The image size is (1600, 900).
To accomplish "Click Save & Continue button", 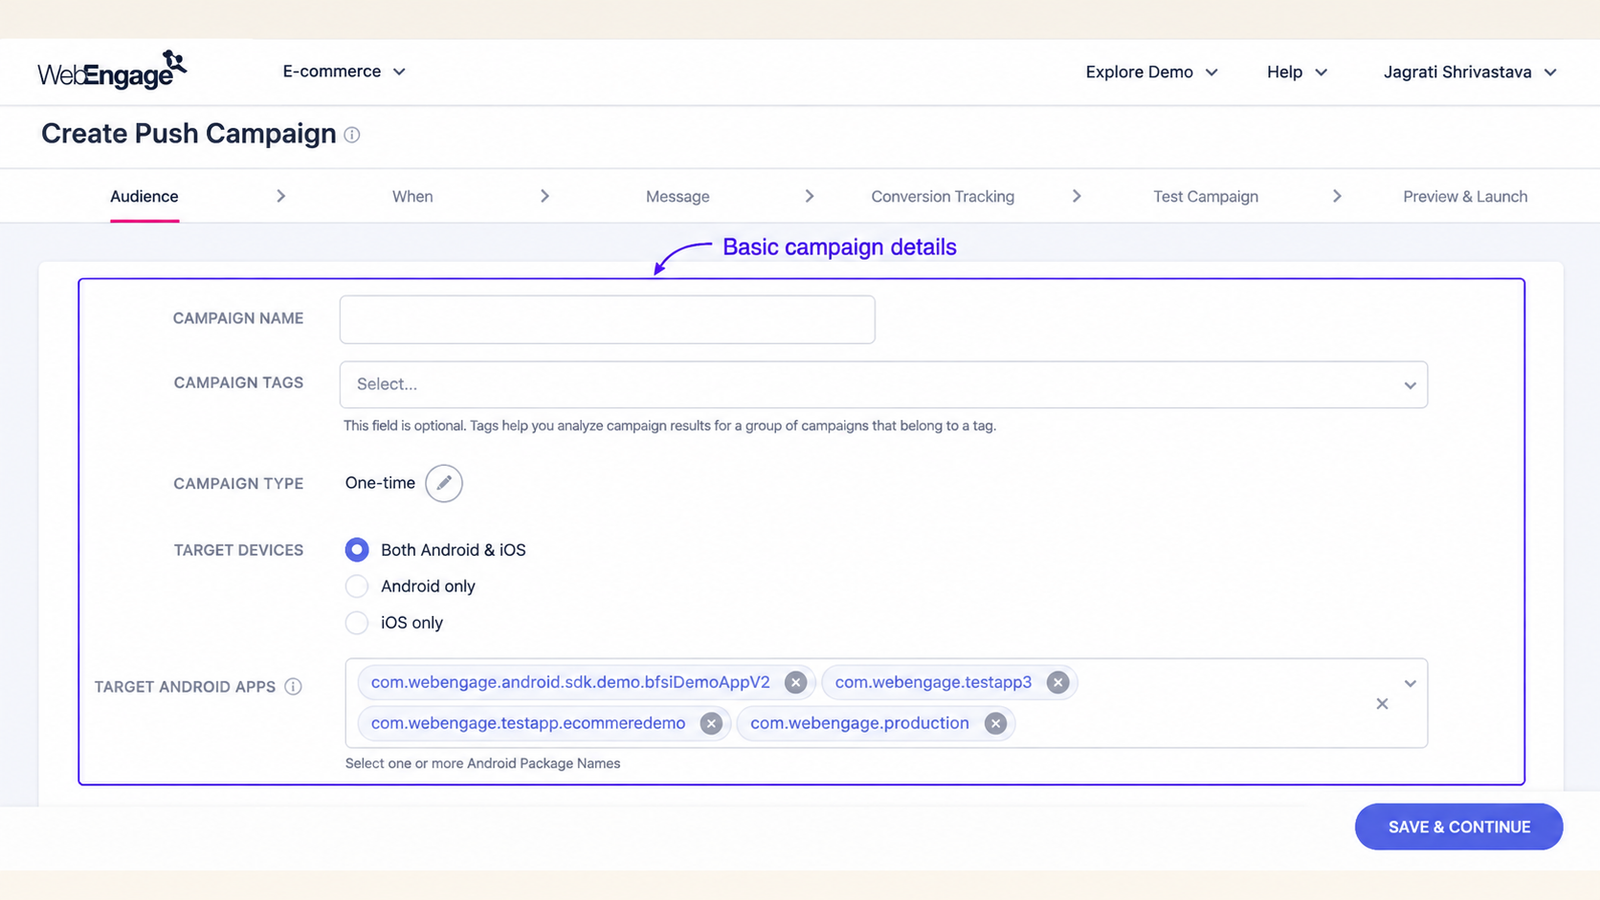I will point(1459,827).
